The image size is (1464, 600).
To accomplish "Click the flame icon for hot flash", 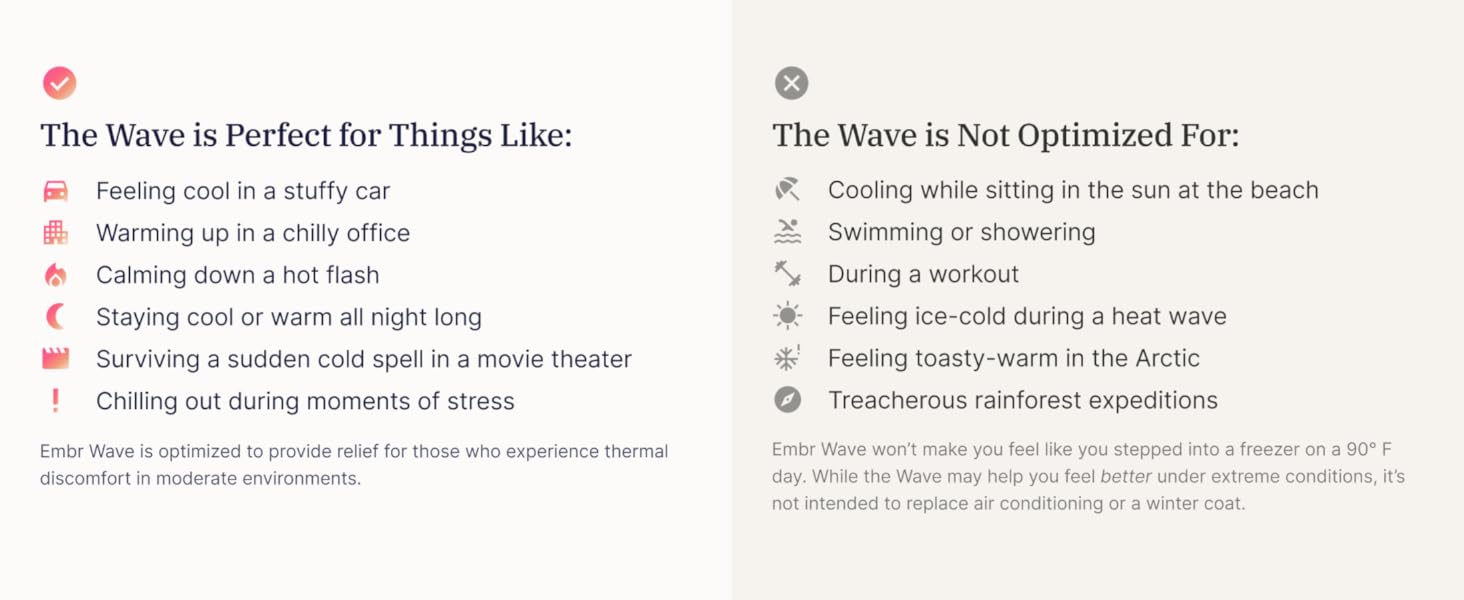I will [x=56, y=275].
